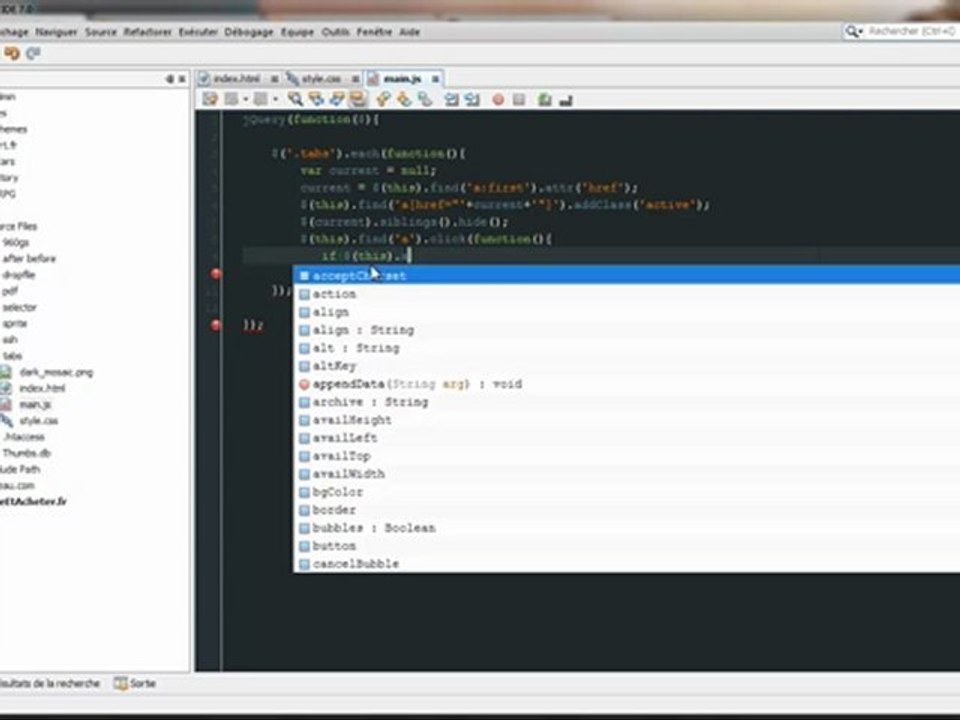Select appendData(String arg) completion entry
This screenshot has width=960, height=720.
point(627,384)
